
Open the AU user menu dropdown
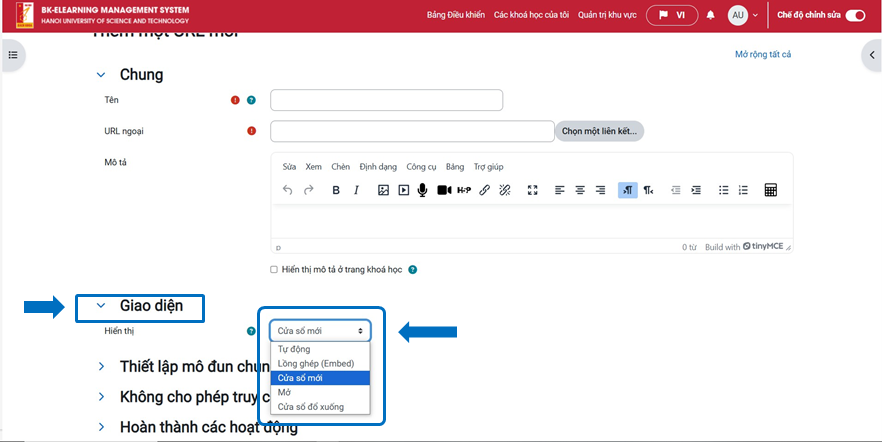[743, 15]
